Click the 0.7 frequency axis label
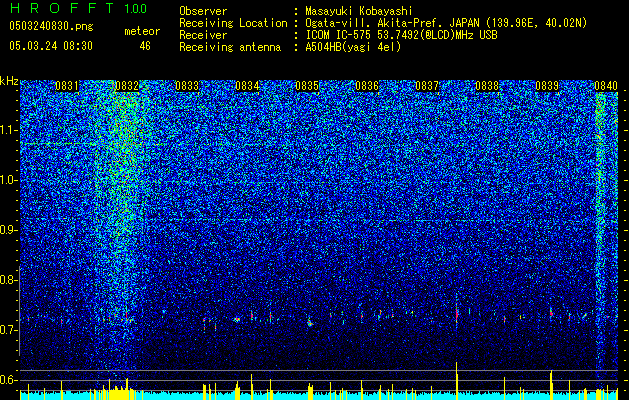 9,330
